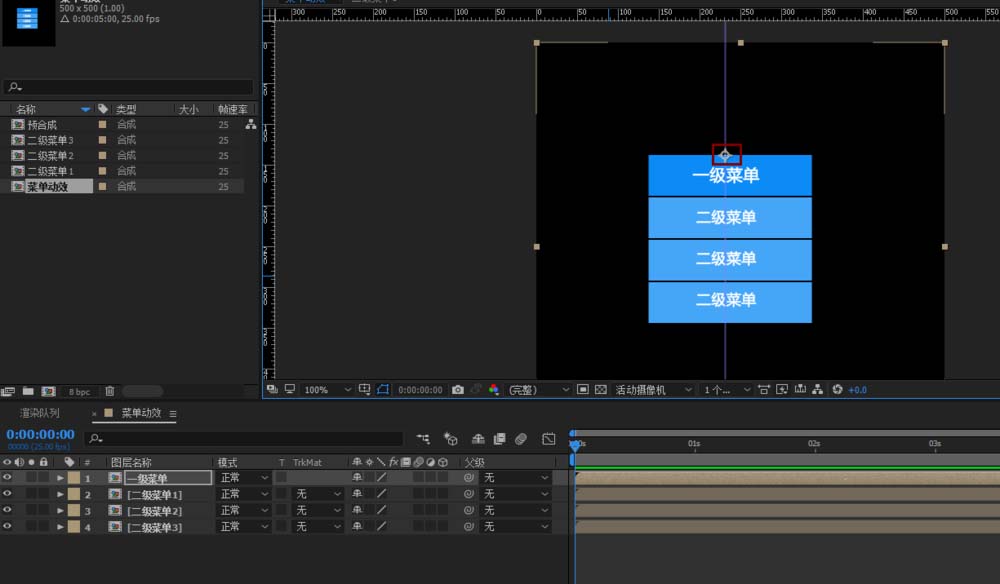This screenshot has width=1000, height=584.
Task: Hide the 二级菜单1 layer with eye icon
Action: click(7, 493)
